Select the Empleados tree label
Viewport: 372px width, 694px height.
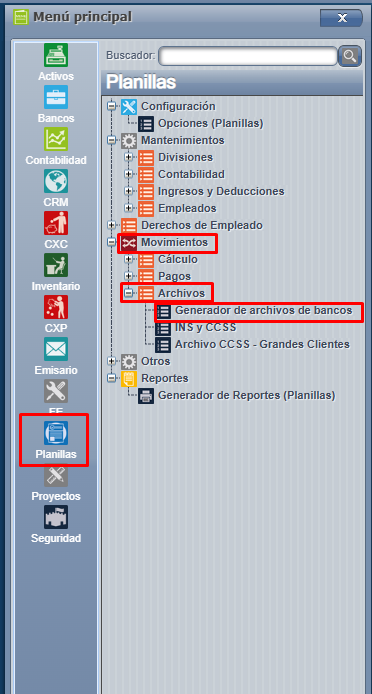pyautogui.click(x=187, y=208)
